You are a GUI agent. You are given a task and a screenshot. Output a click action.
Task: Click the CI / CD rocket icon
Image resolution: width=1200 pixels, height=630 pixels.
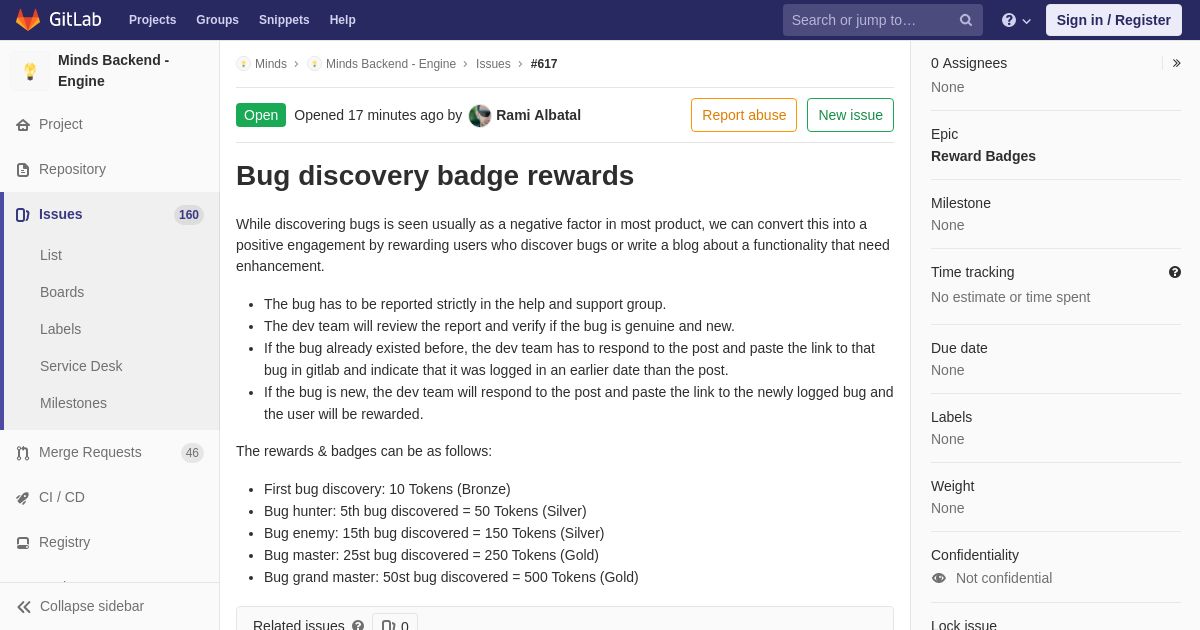click(x=23, y=498)
